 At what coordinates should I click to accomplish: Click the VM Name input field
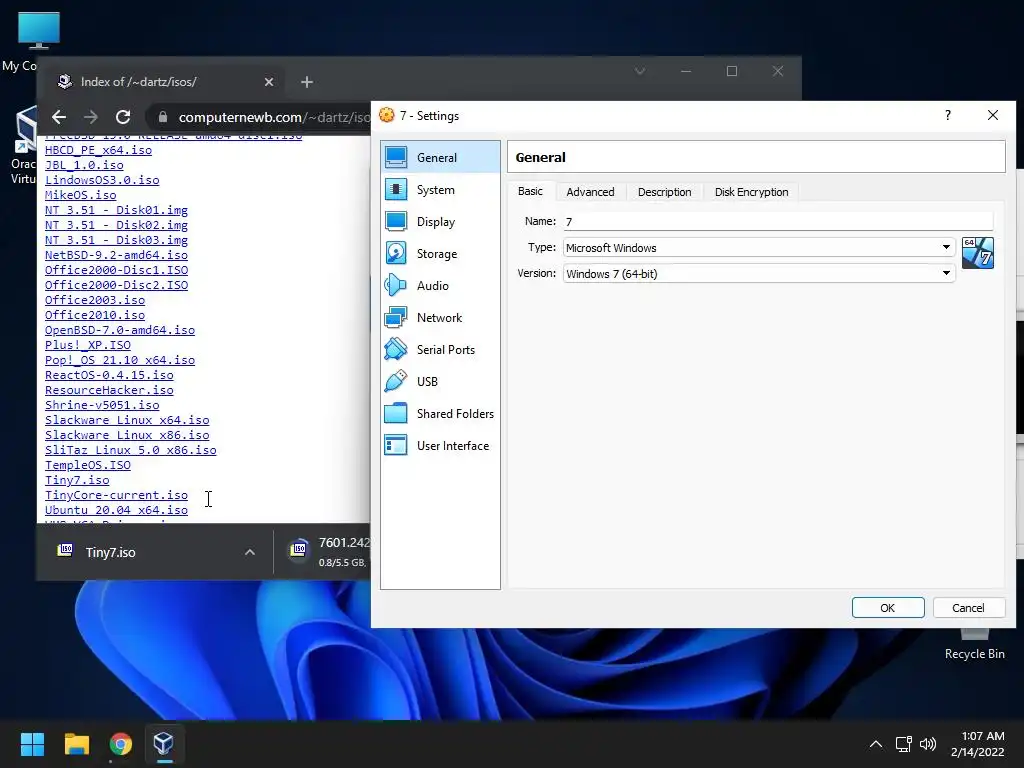(x=778, y=221)
